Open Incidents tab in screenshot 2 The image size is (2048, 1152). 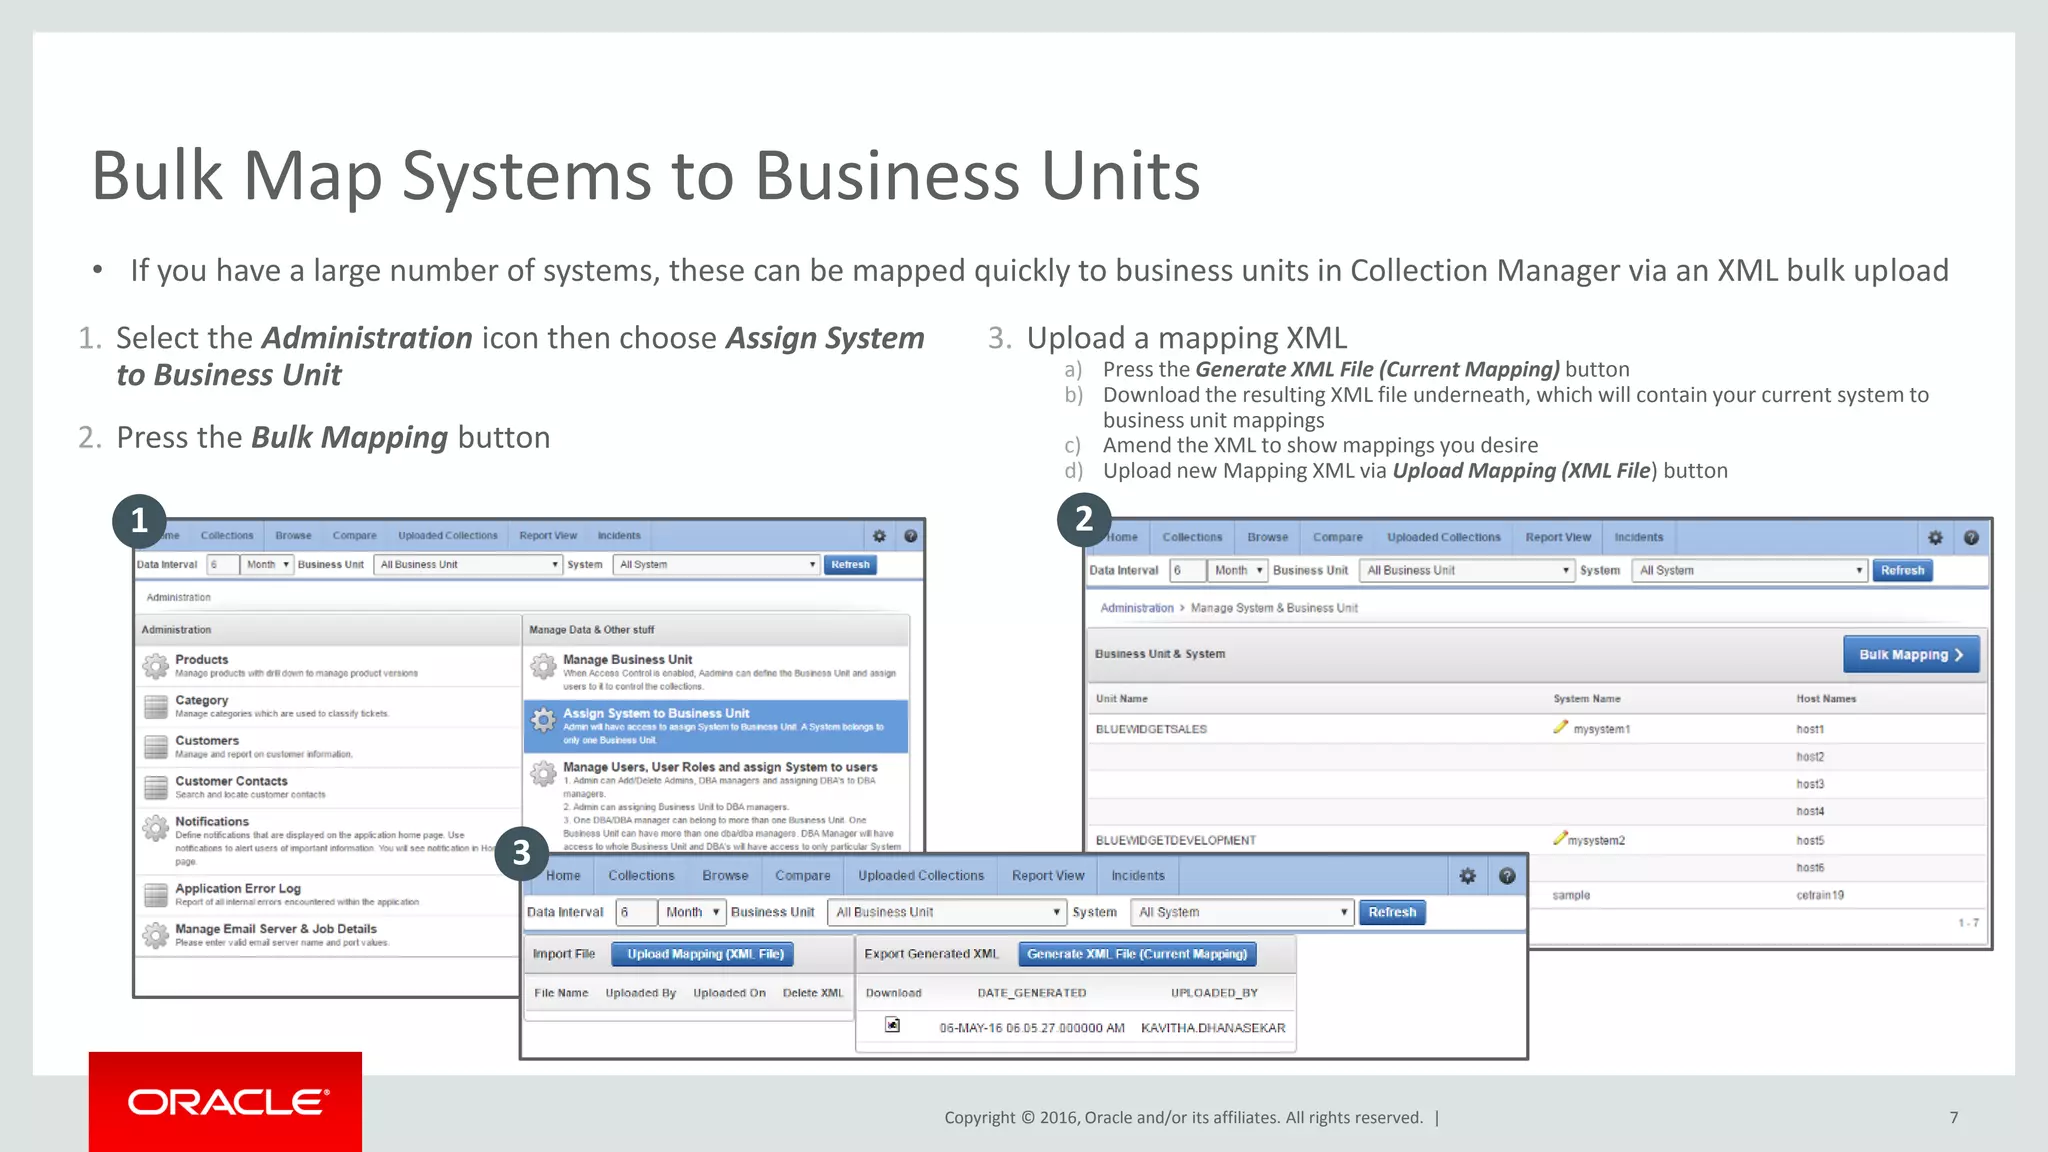tap(1638, 538)
